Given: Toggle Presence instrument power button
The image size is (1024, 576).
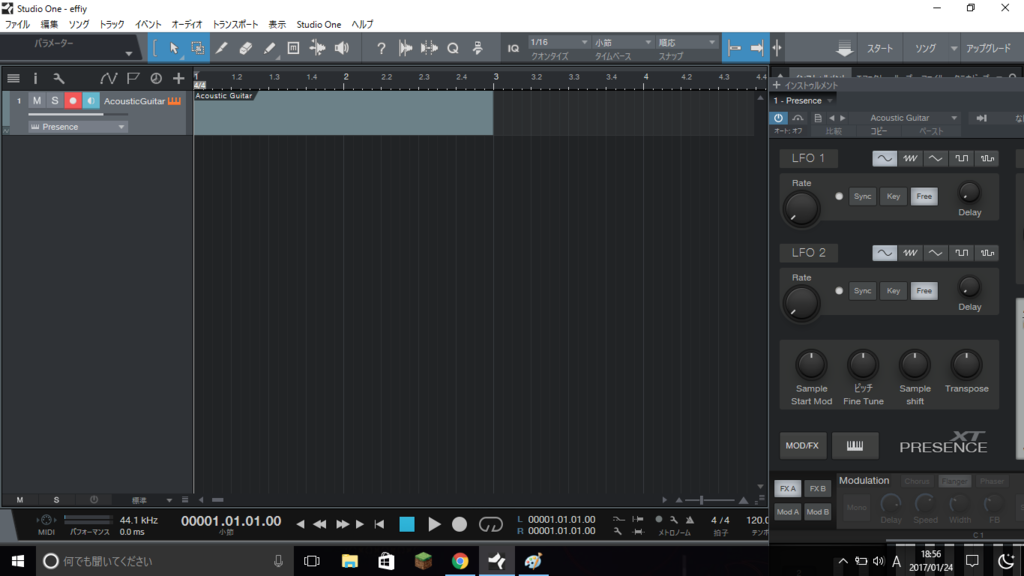Looking at the screenshot, I should [778, 118].
